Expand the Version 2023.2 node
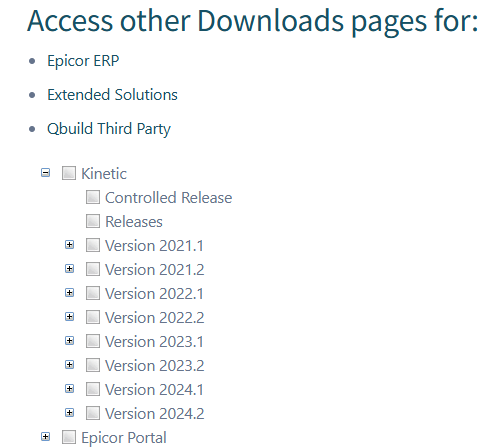The image size is (489, 447). point(69,365)
